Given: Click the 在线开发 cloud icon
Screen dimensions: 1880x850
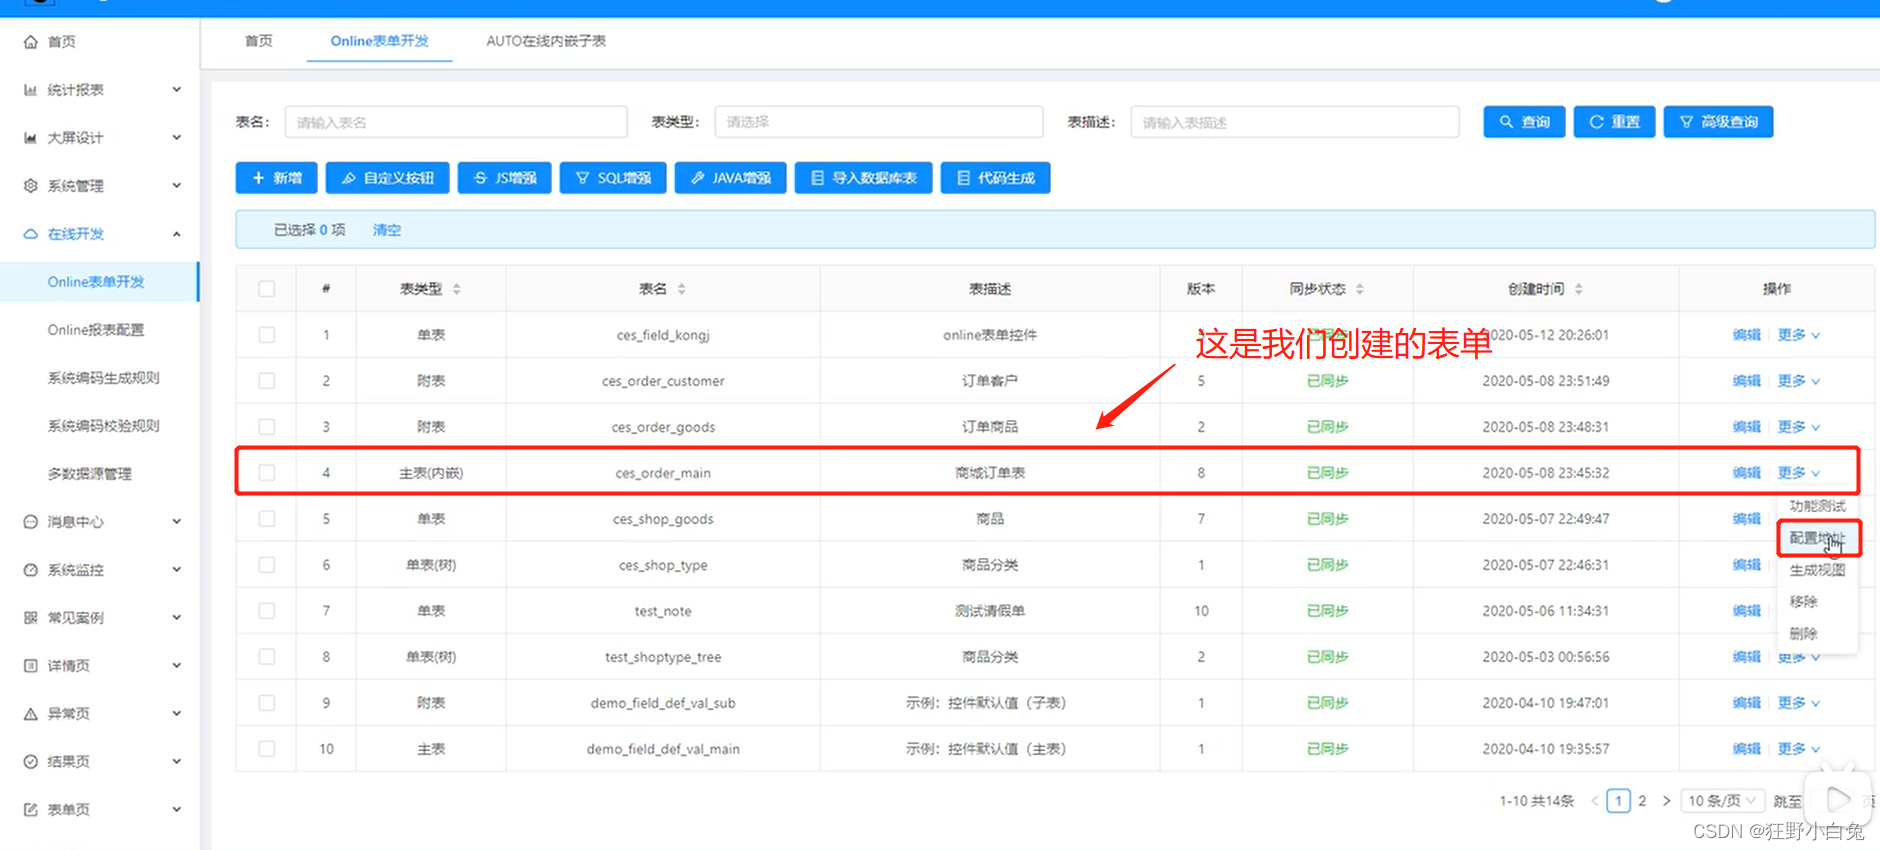Looking at the screenshot, I should click(31, 234).
